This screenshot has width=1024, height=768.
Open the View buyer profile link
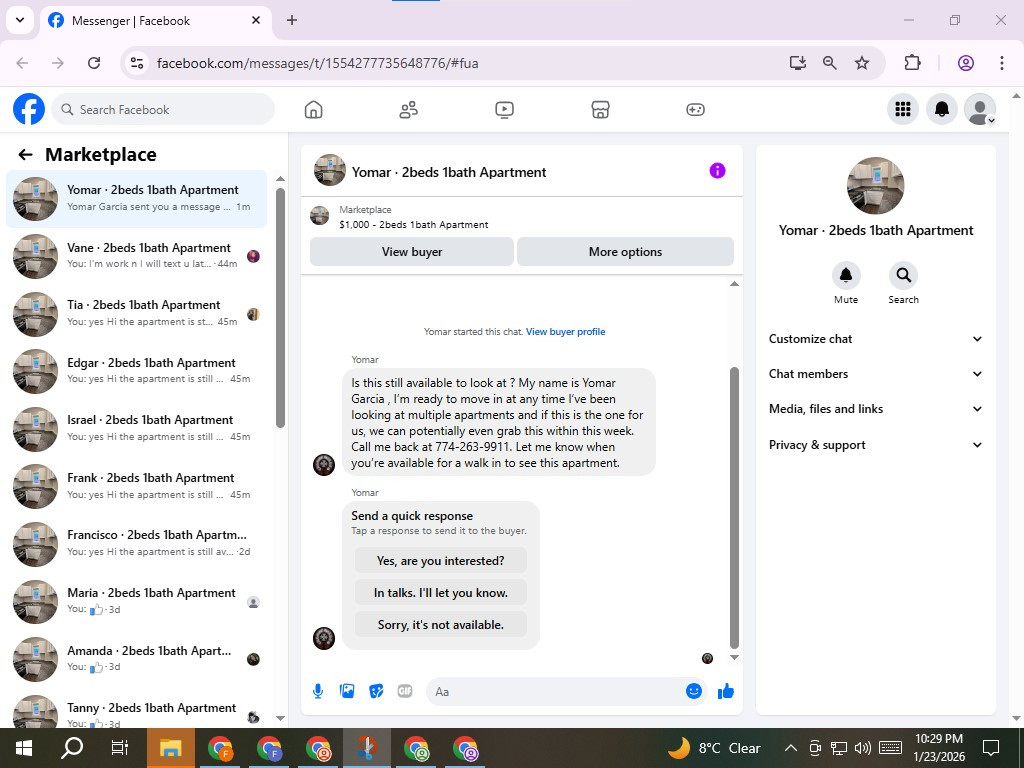coord(566,332)
